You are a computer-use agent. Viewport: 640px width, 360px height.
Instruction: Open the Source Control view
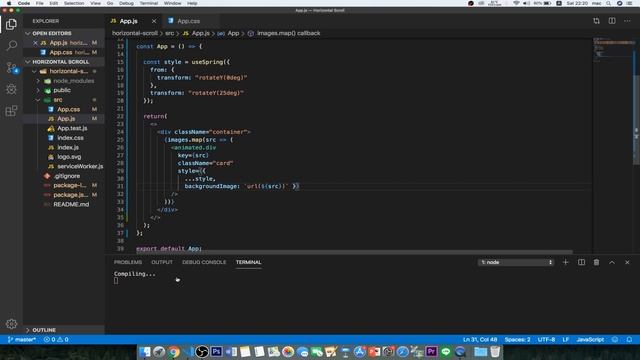pyautogui.click(x=11, y=67)
